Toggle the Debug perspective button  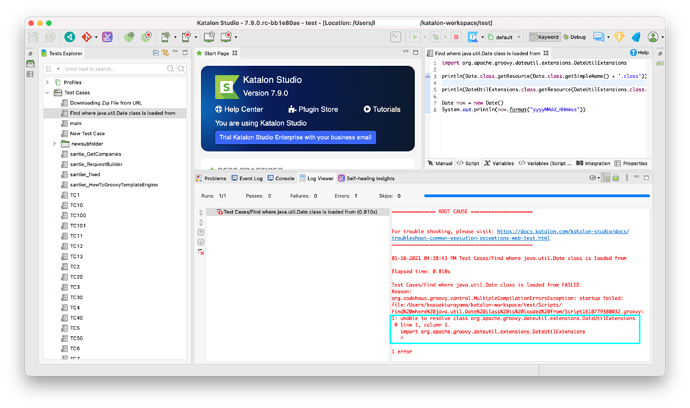575,37
